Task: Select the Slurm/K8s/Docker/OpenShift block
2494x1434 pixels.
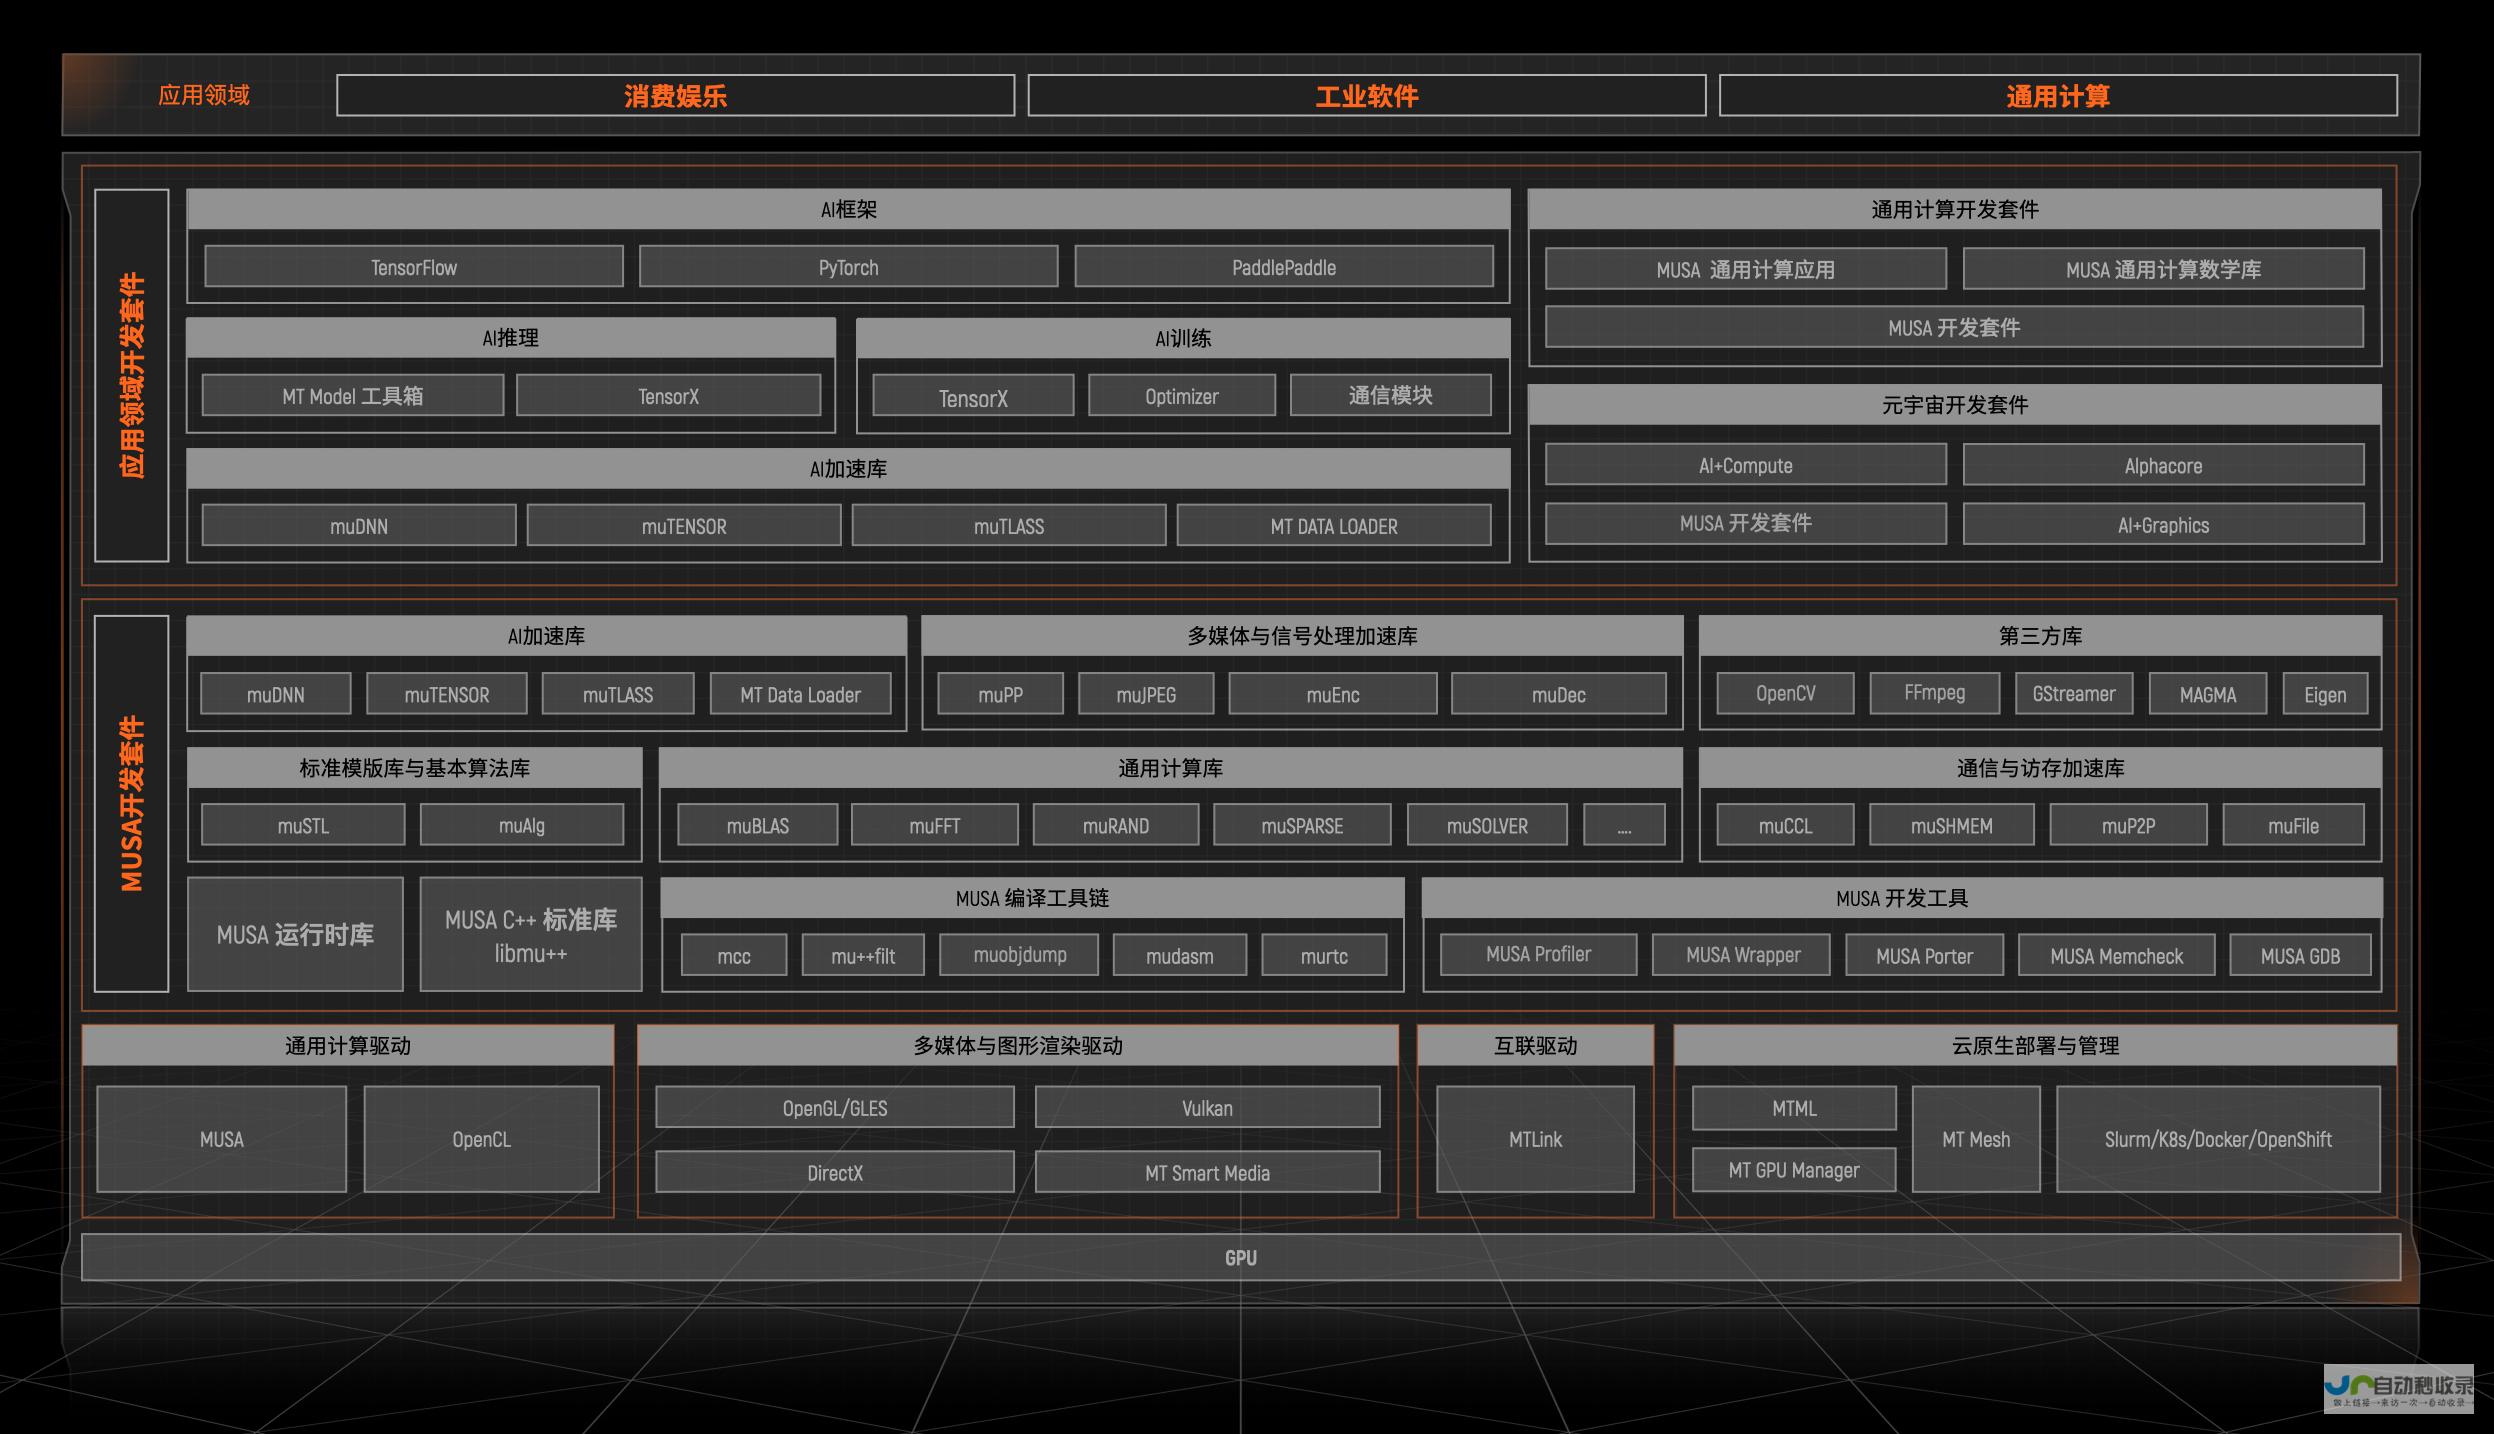Action: tap(2218, 1139)
